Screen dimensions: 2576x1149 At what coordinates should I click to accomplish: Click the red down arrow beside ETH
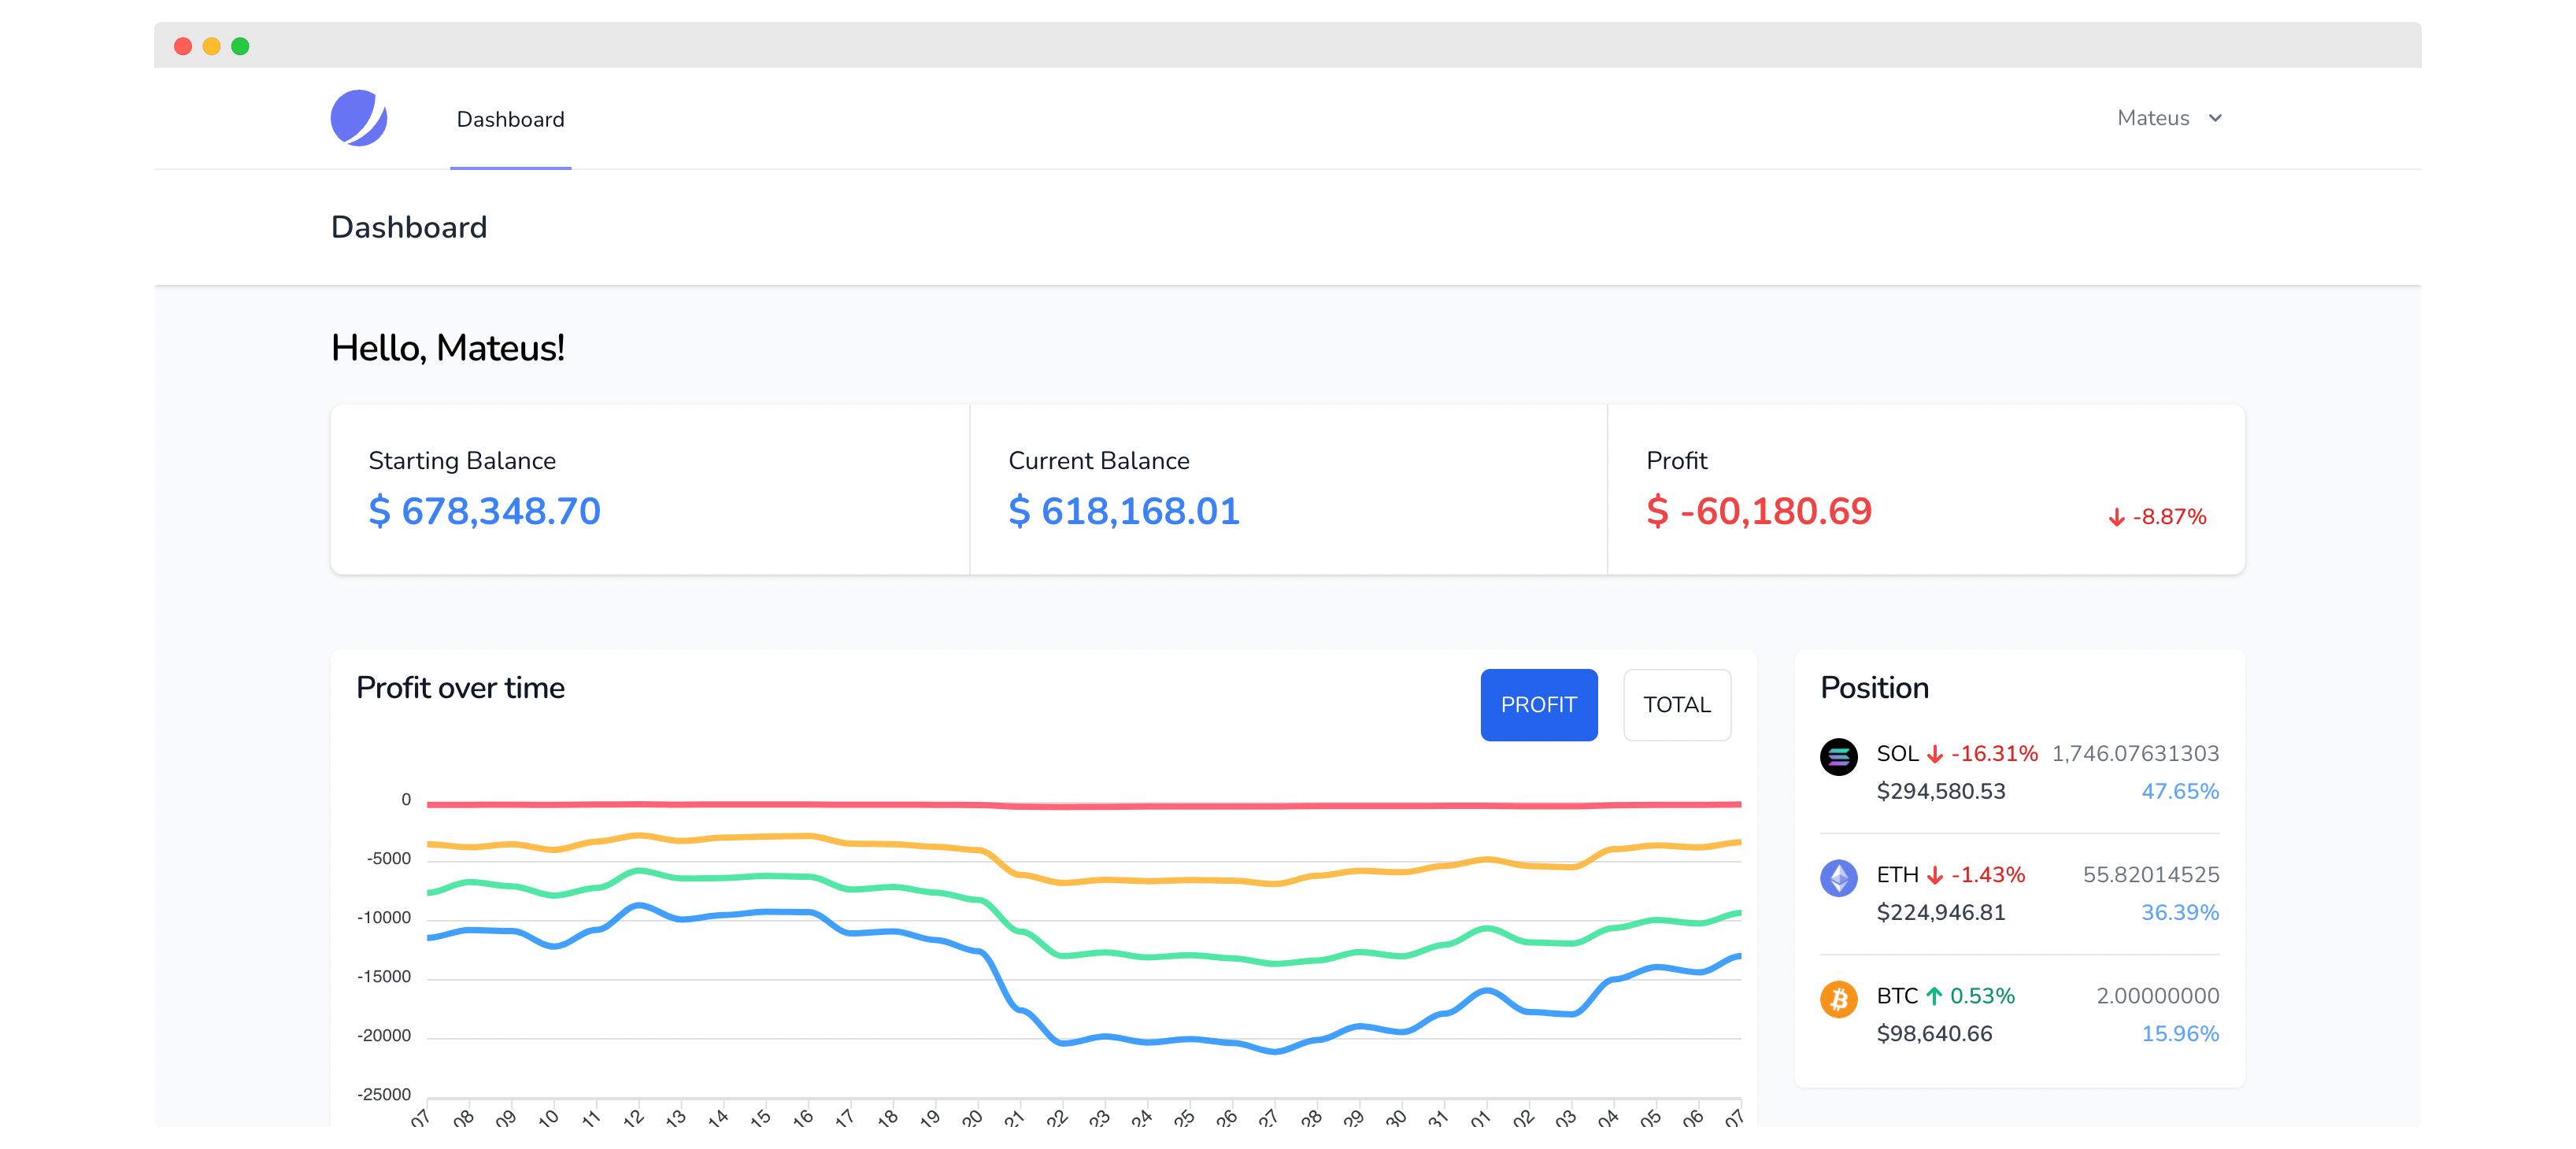pyautogui.click(x=1935, y=876)
